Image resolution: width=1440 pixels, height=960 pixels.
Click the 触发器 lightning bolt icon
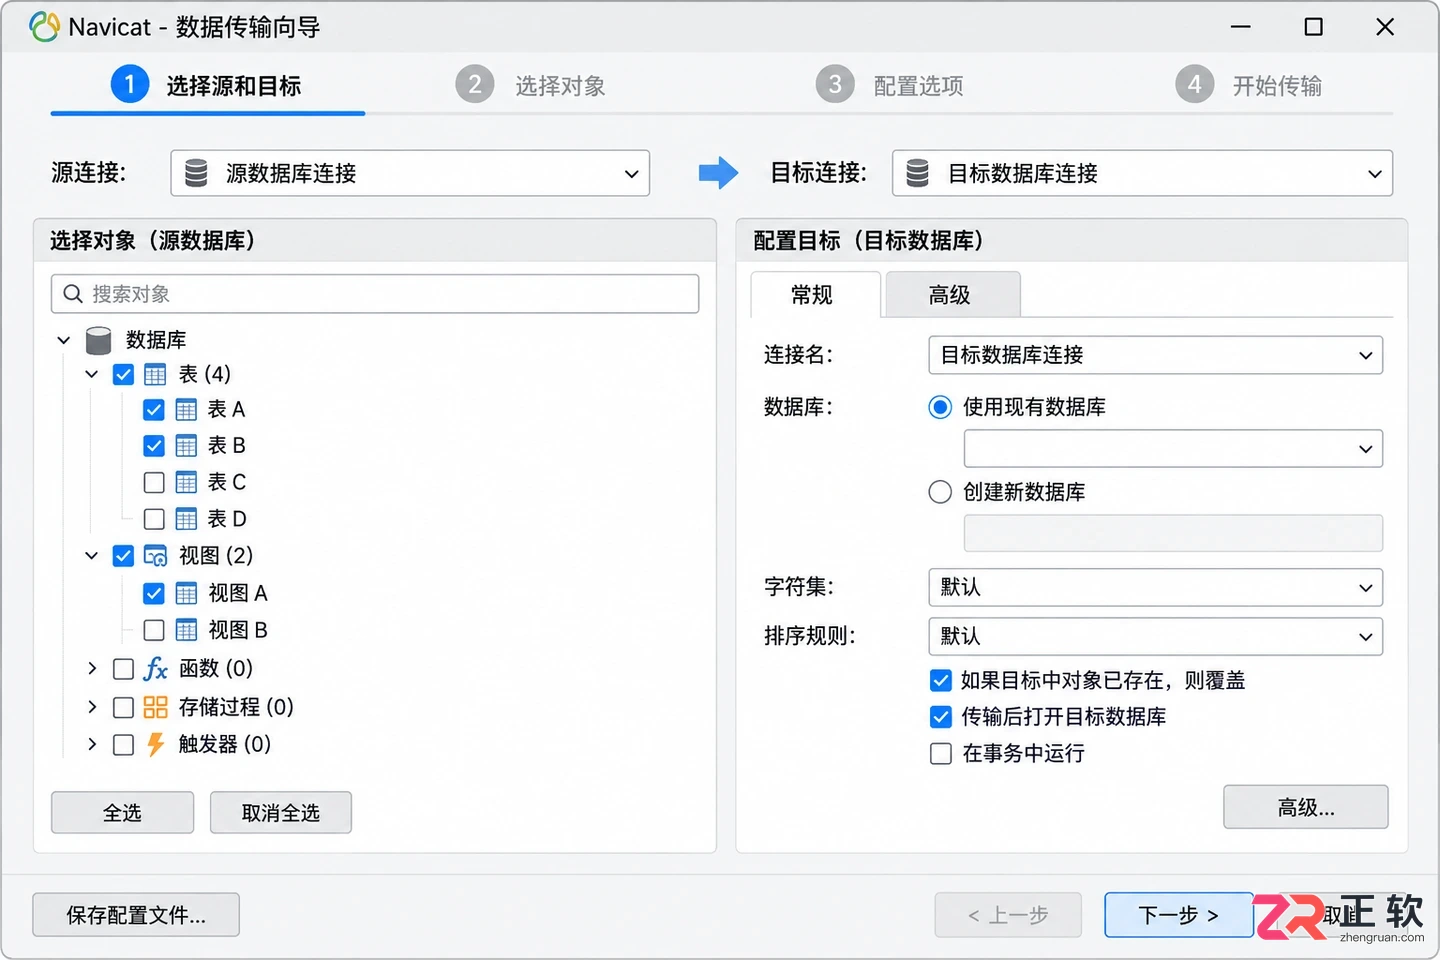(x=155, y=744)
